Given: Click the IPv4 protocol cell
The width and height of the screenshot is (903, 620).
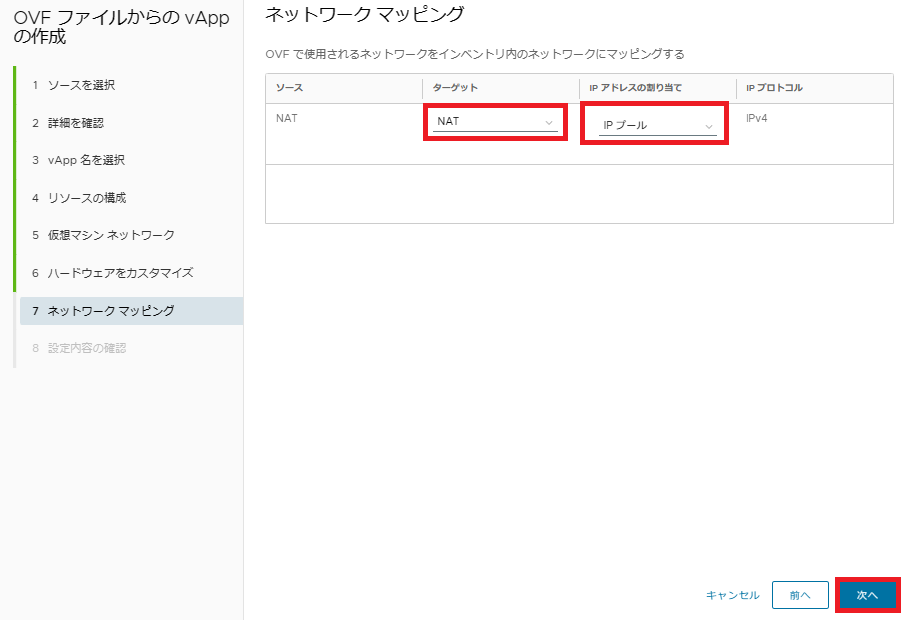Looking at the screenshot, I should point(757,118).
